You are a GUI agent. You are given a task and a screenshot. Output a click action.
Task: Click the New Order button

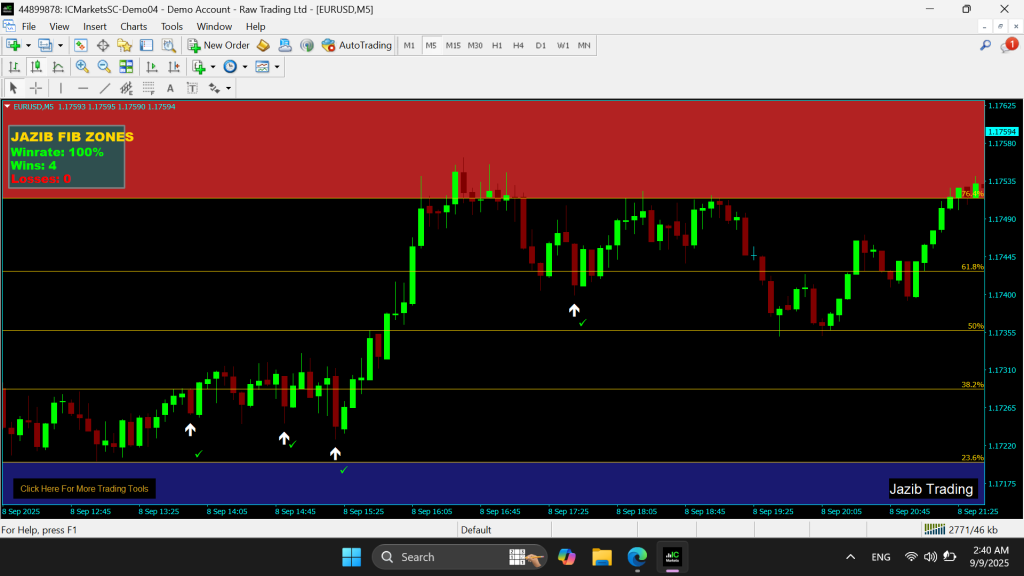click(218, 45)
